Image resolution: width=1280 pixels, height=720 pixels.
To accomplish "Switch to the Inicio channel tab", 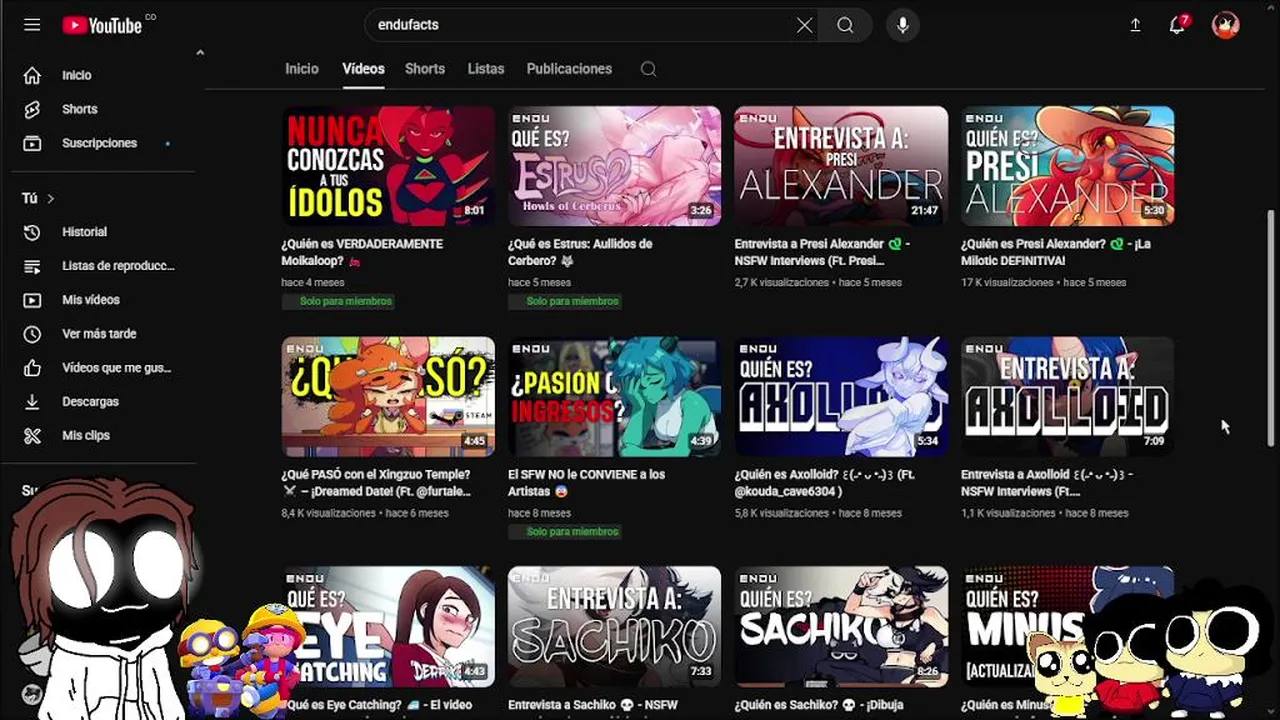I will [x=301, y=69].
